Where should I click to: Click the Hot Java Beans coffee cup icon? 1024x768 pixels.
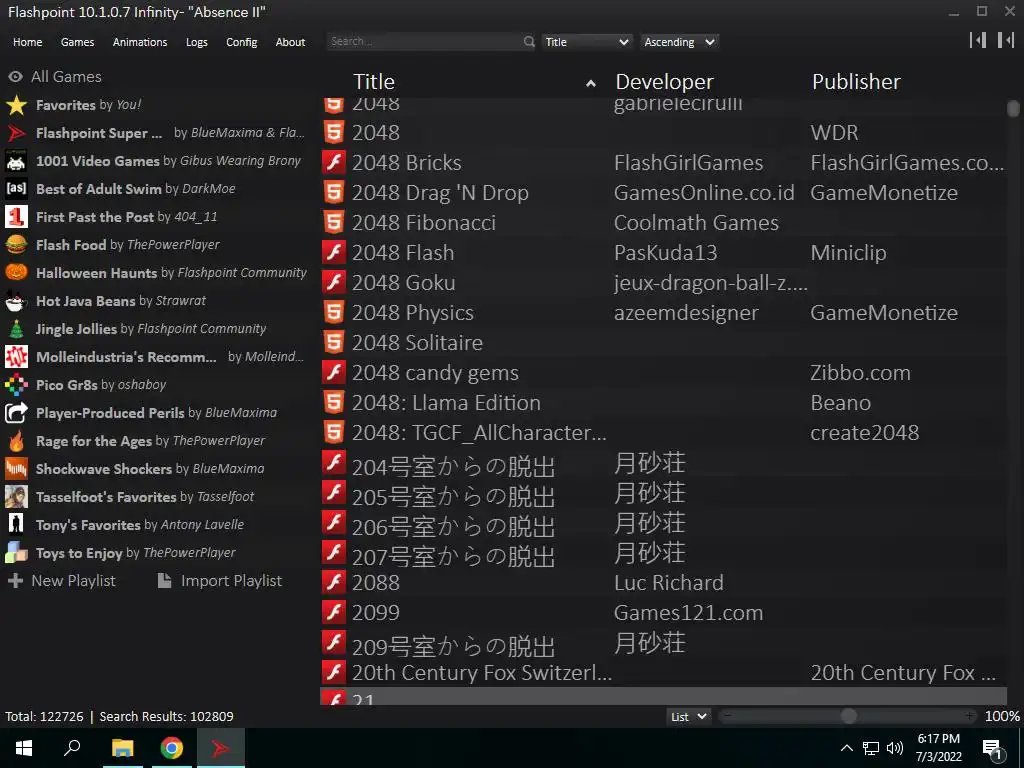tap(16, 301)
